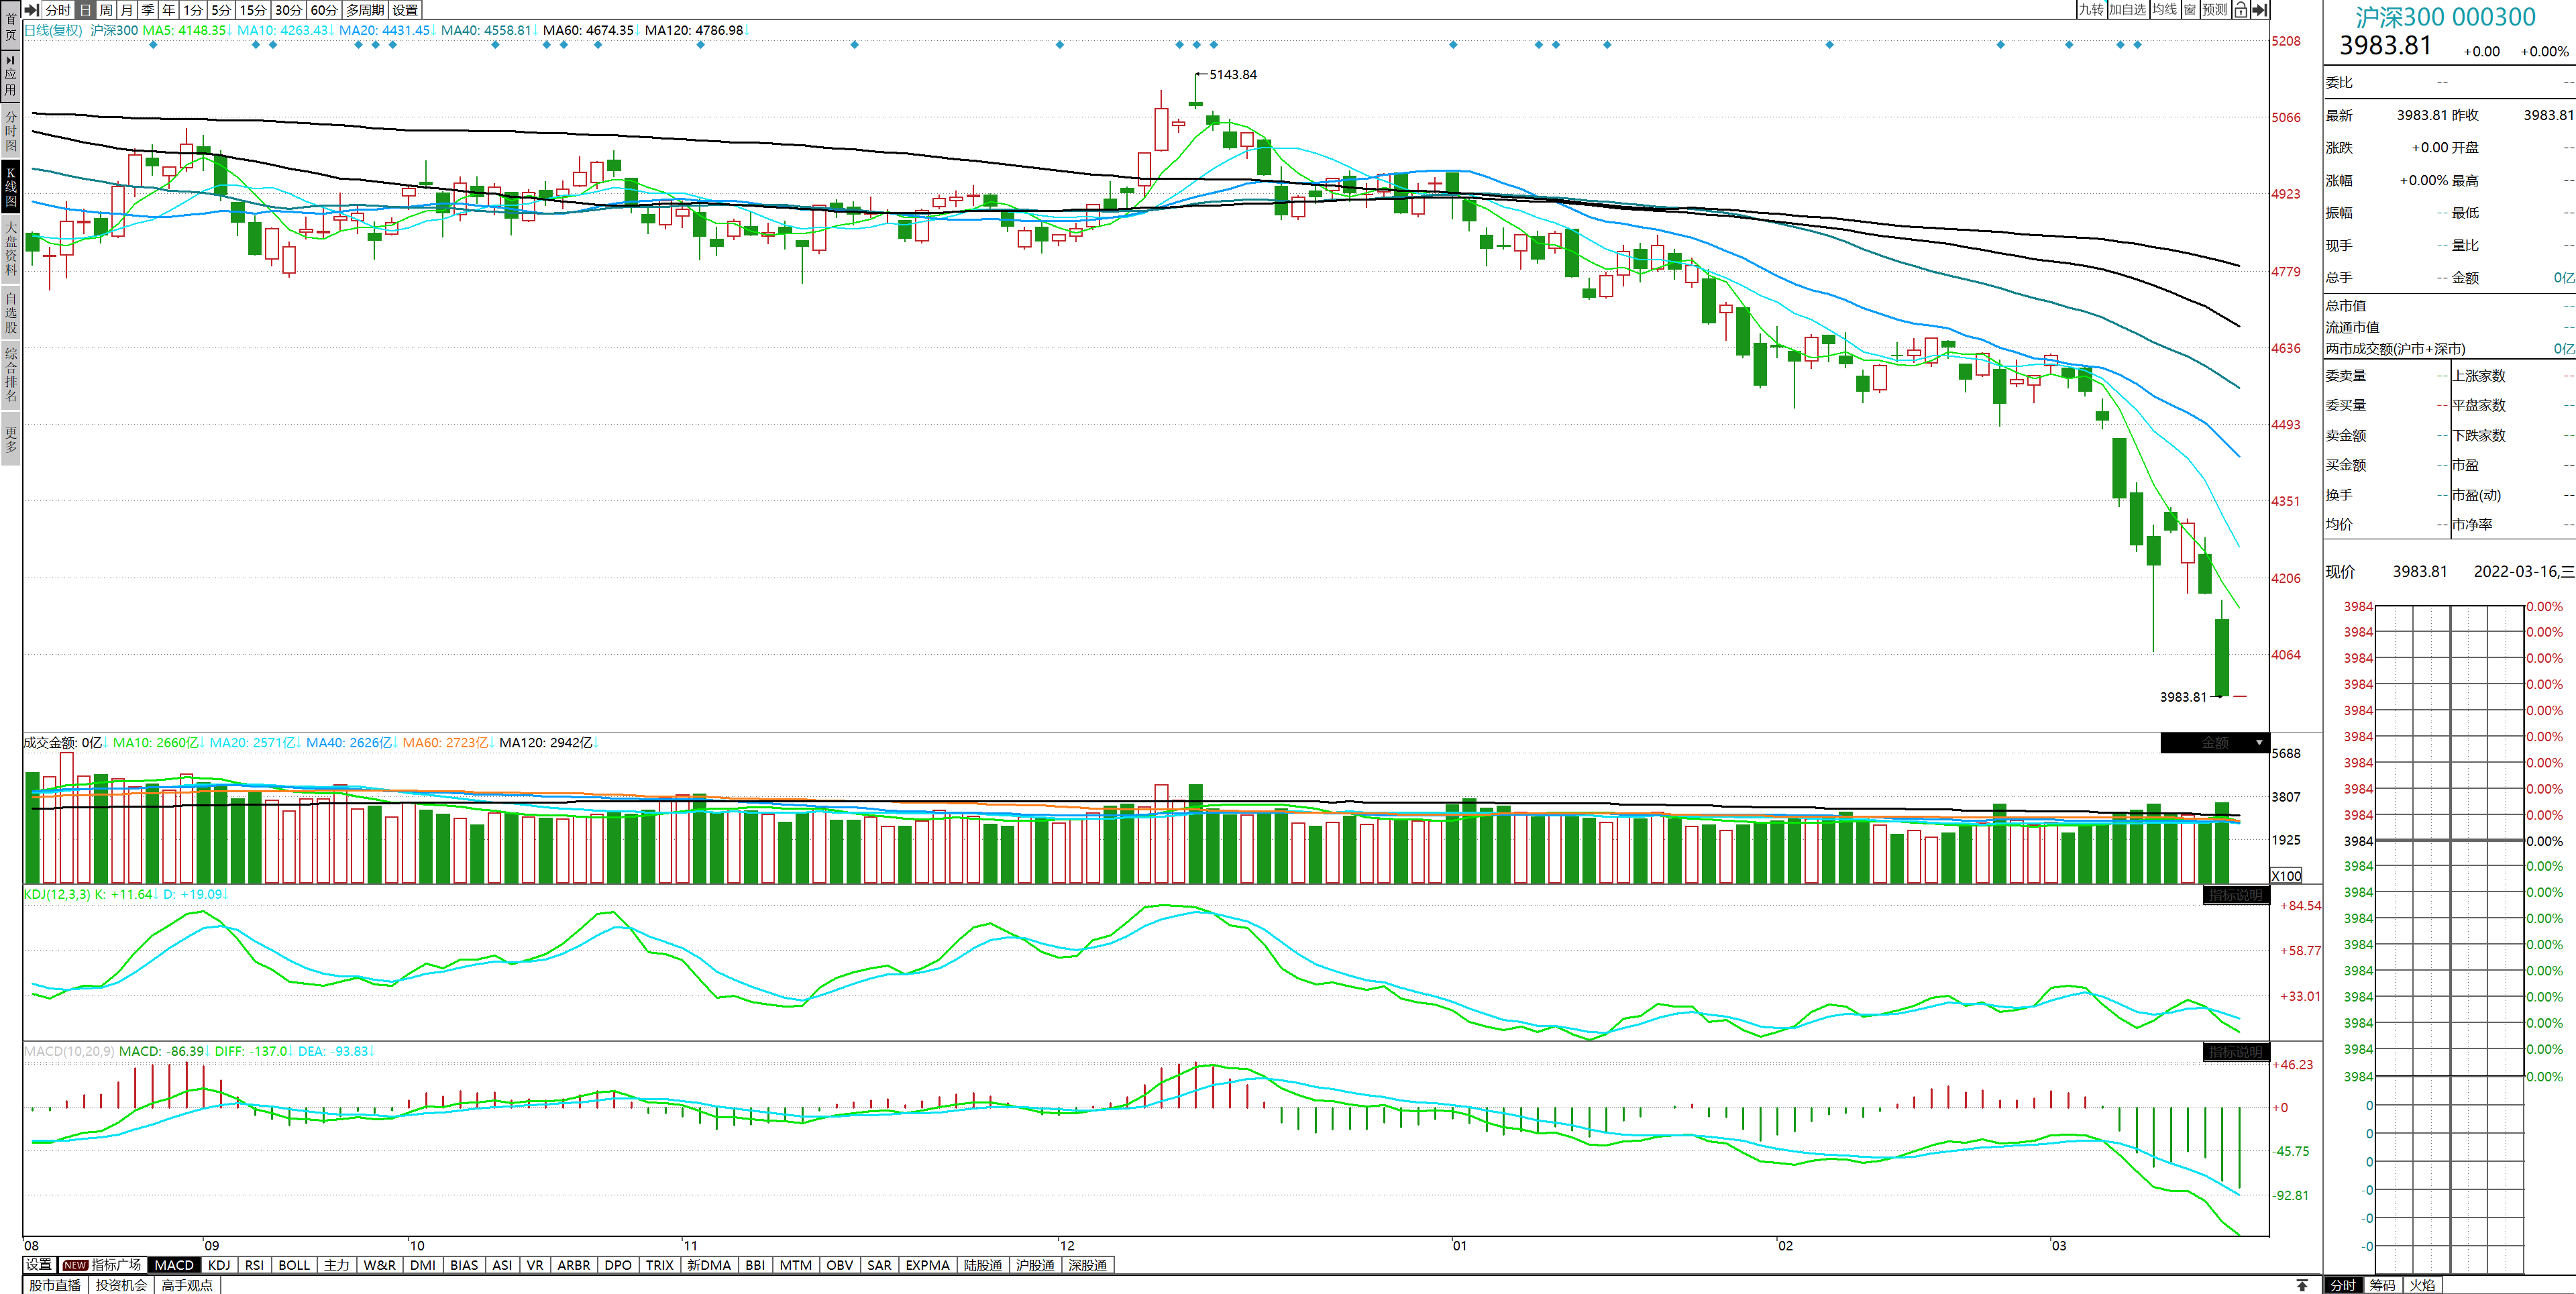Screen dimensions: 2576x1294
Task: Expand 指标说明 on the KDJ panel
Action: point(2235,895)
